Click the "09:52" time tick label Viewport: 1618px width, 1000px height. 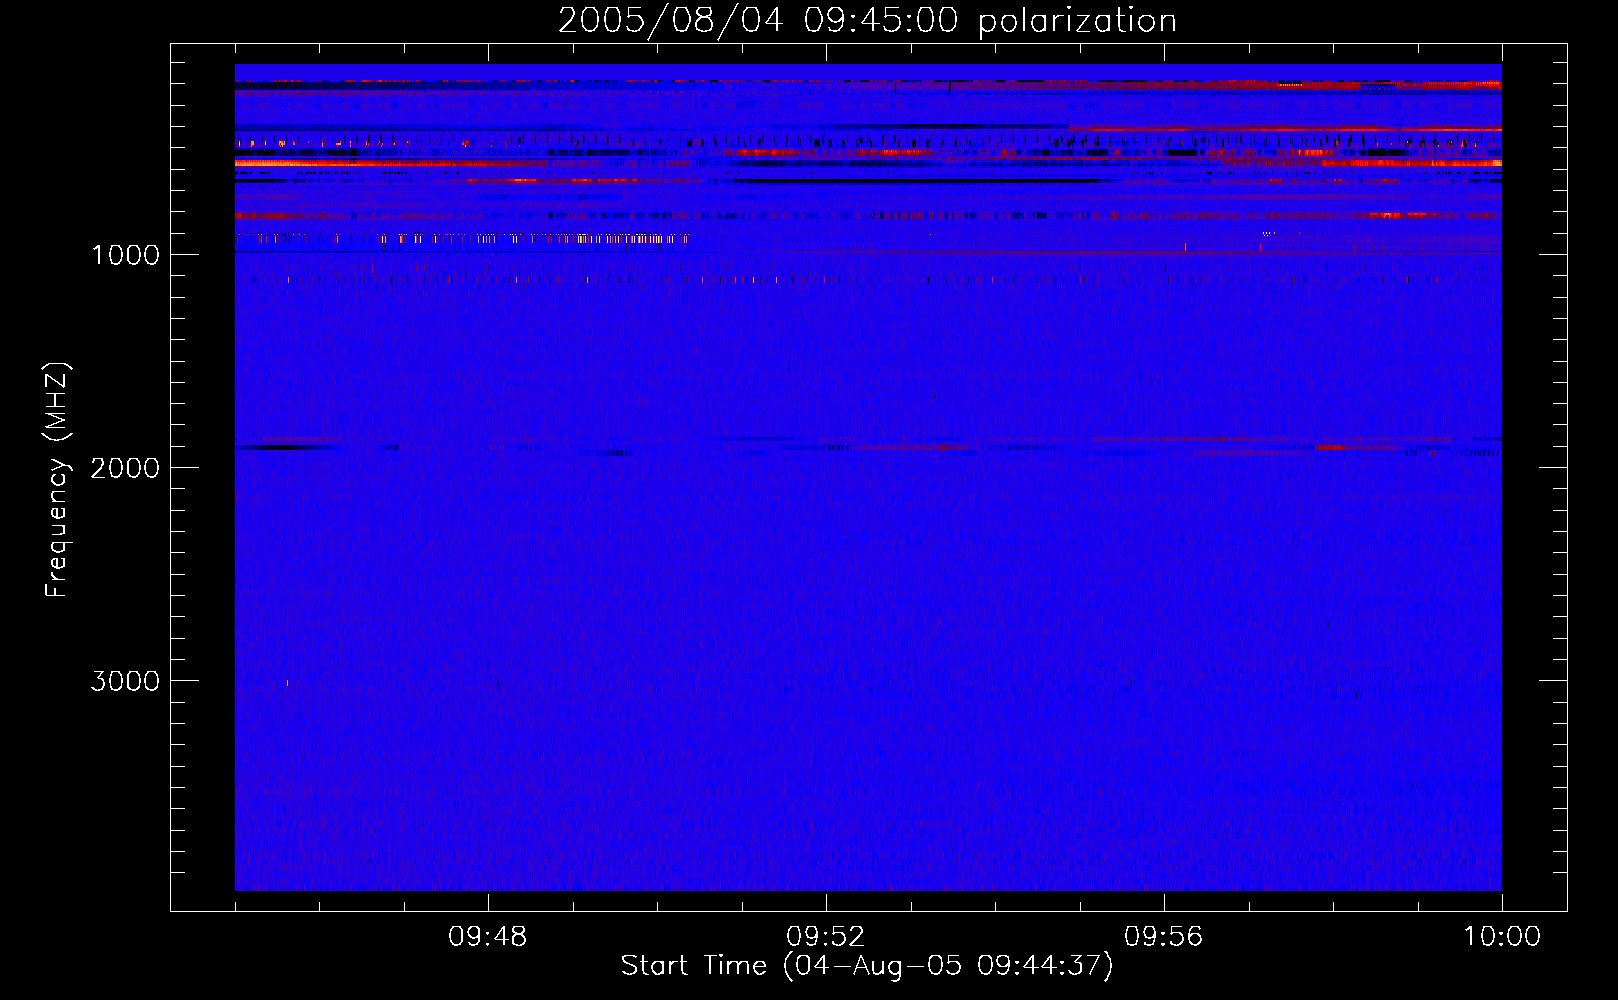pos(826,937)
